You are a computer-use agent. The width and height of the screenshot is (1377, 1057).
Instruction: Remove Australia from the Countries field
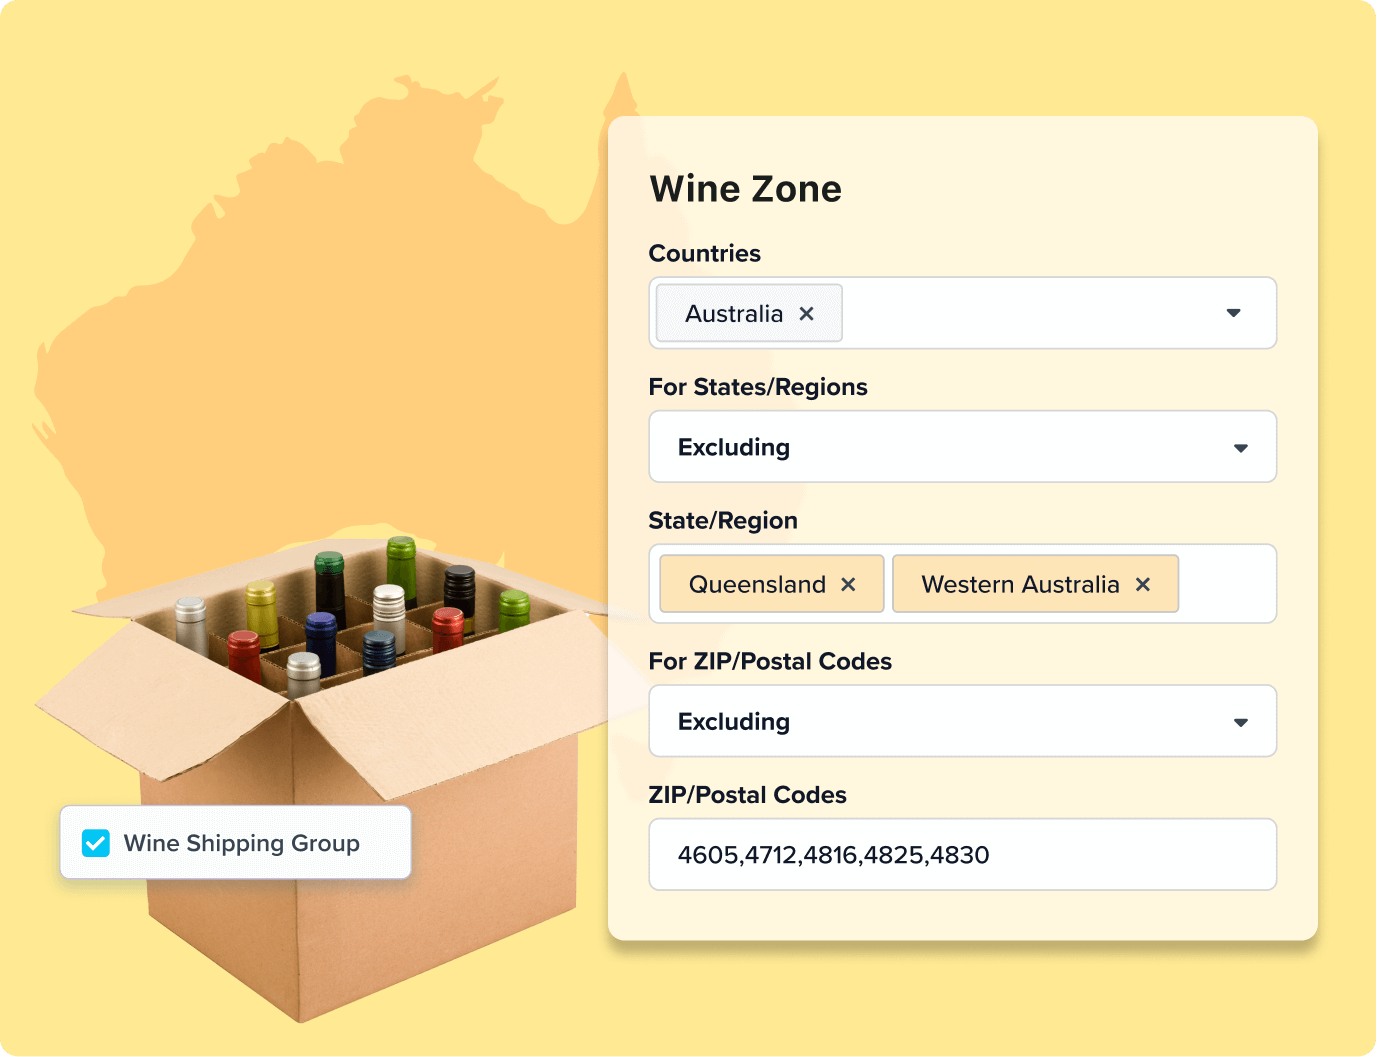click(806, 313)
